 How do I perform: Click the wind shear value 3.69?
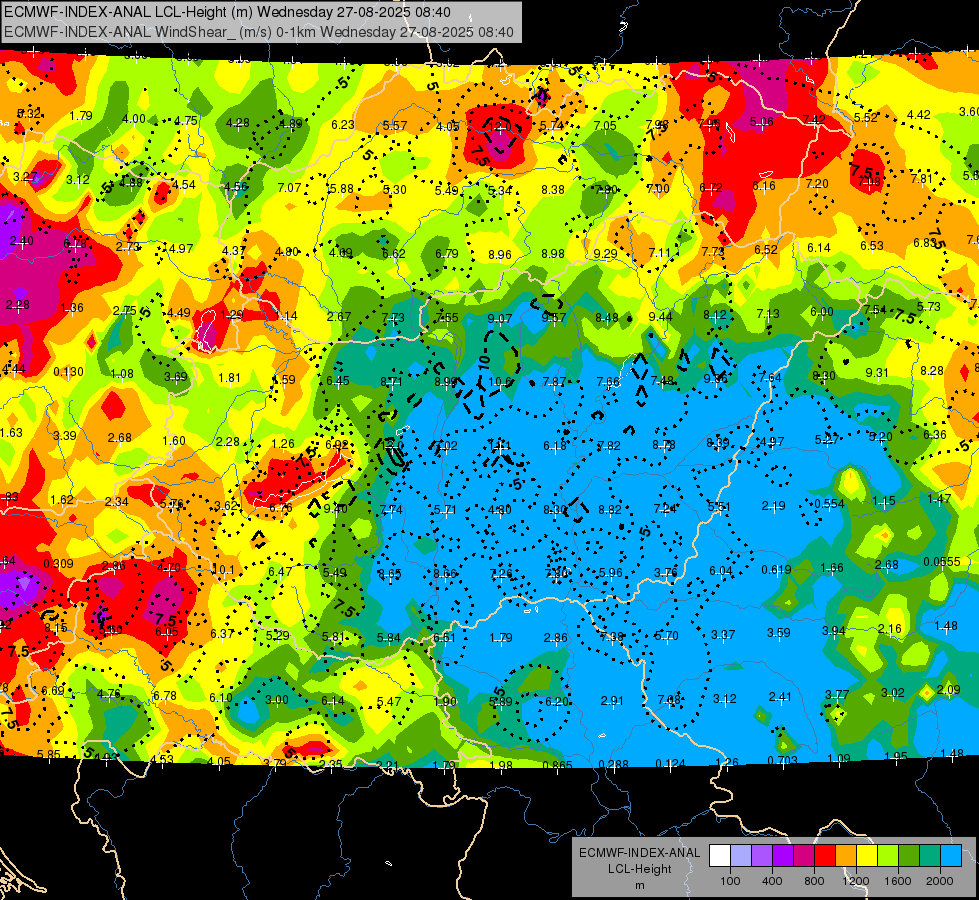pyautogui.click(x=175, y=377)
